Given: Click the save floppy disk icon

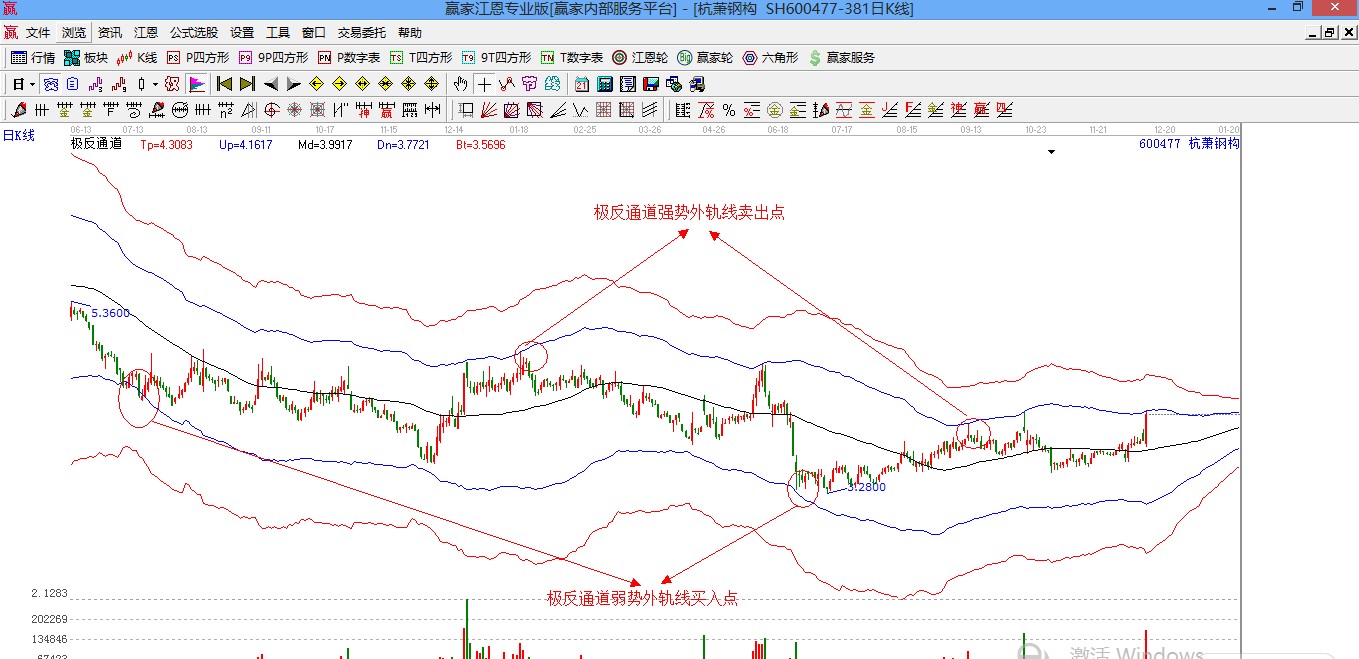Looking at the screenshot, I should coord(651,84).
